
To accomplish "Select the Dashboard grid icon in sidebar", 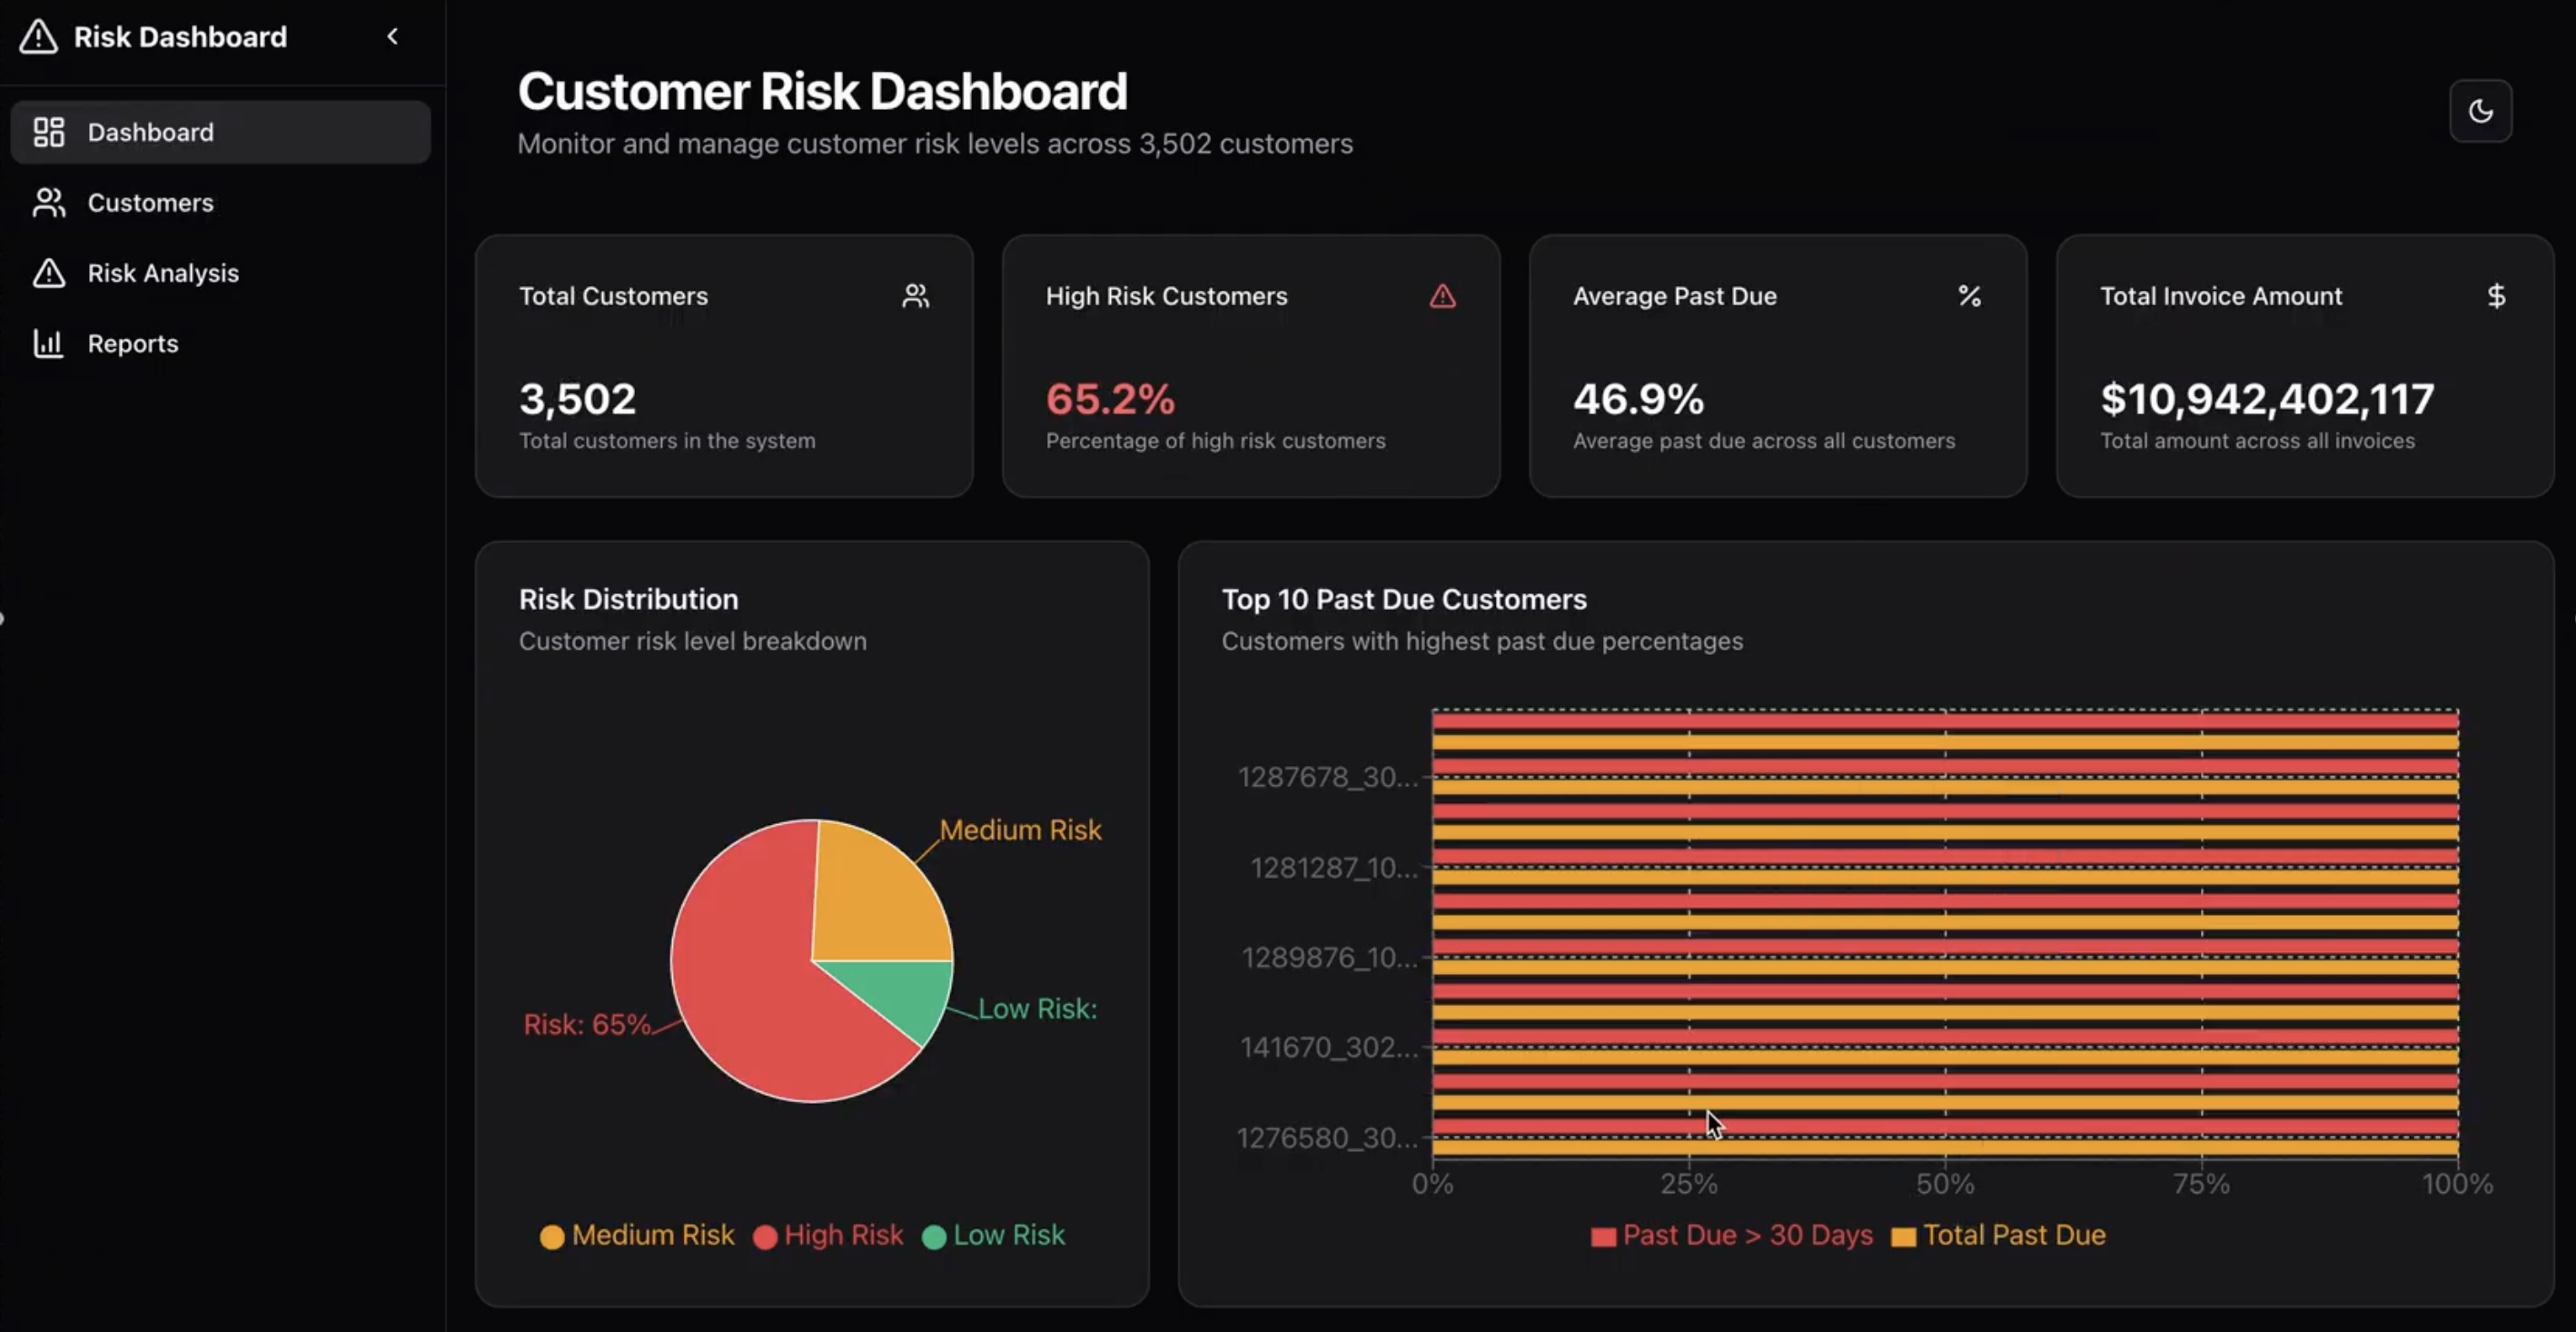I will (x=48, y=131).
